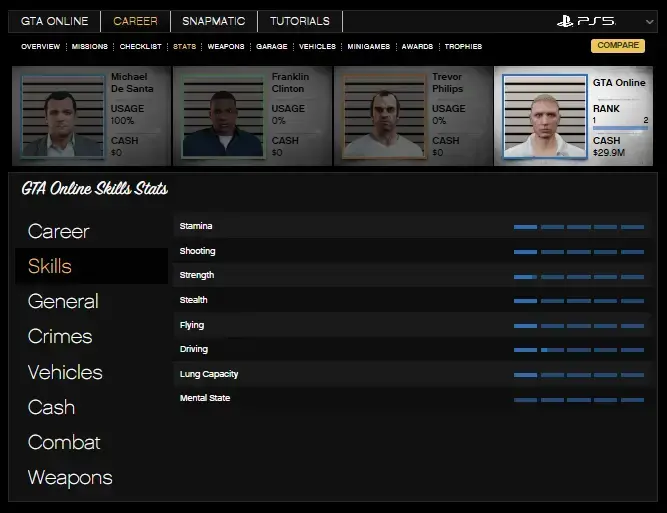667x513 pixels.
Task: Switch to the Snapmatic tab
Action: pos(213,21)
